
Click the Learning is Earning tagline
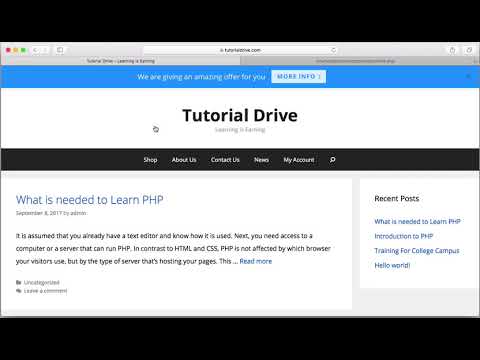coord(240,129)
